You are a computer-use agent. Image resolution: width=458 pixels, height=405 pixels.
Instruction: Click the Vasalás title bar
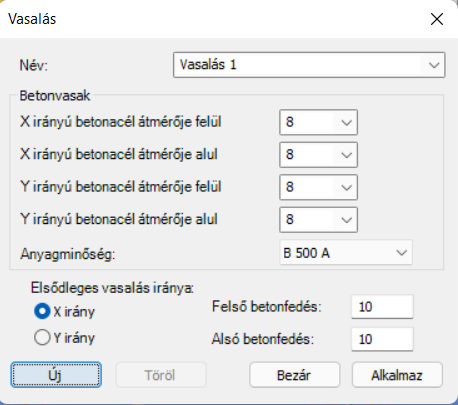[x=213, y=19]
